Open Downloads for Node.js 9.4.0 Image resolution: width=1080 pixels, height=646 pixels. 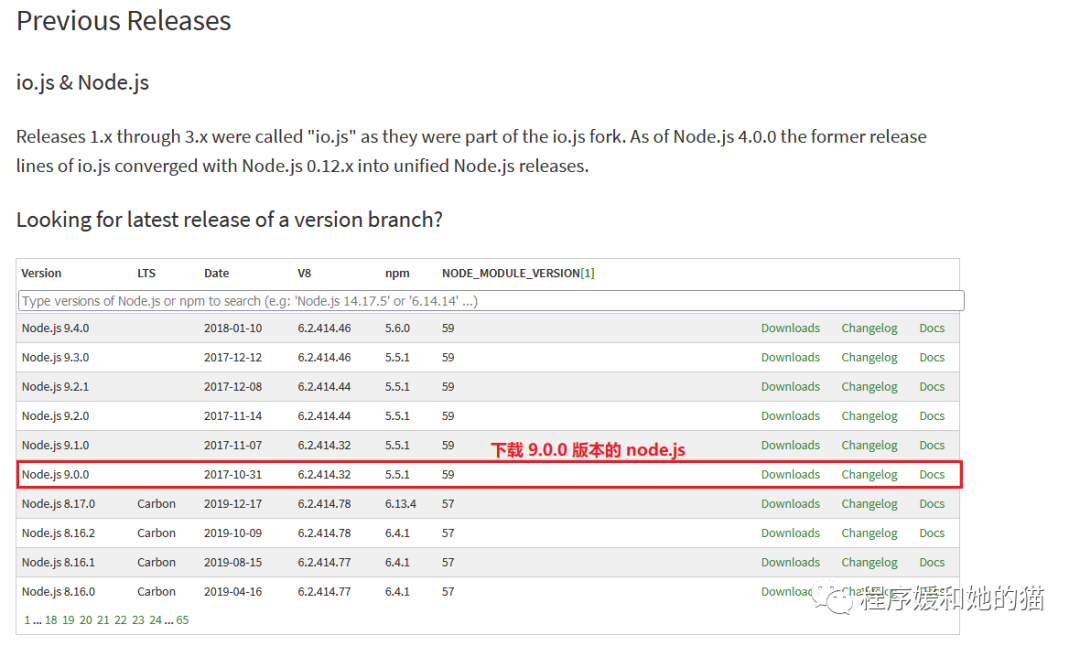point(790,329)
